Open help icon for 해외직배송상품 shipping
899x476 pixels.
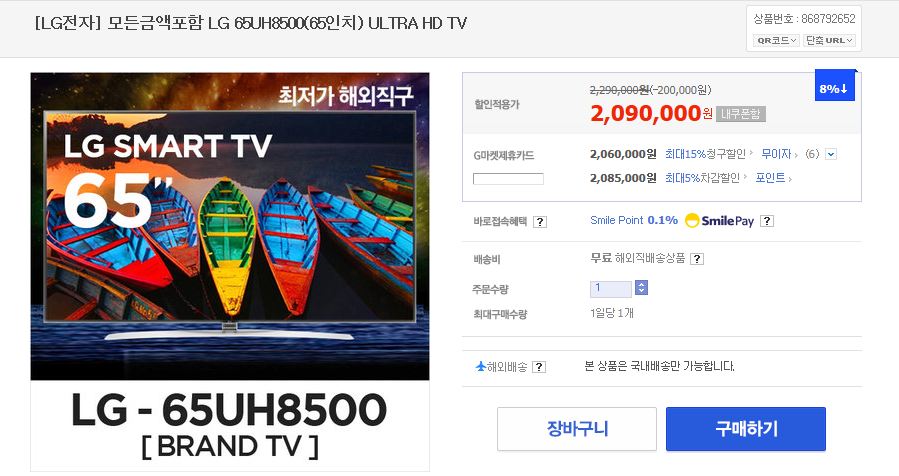tap(697, 259)
